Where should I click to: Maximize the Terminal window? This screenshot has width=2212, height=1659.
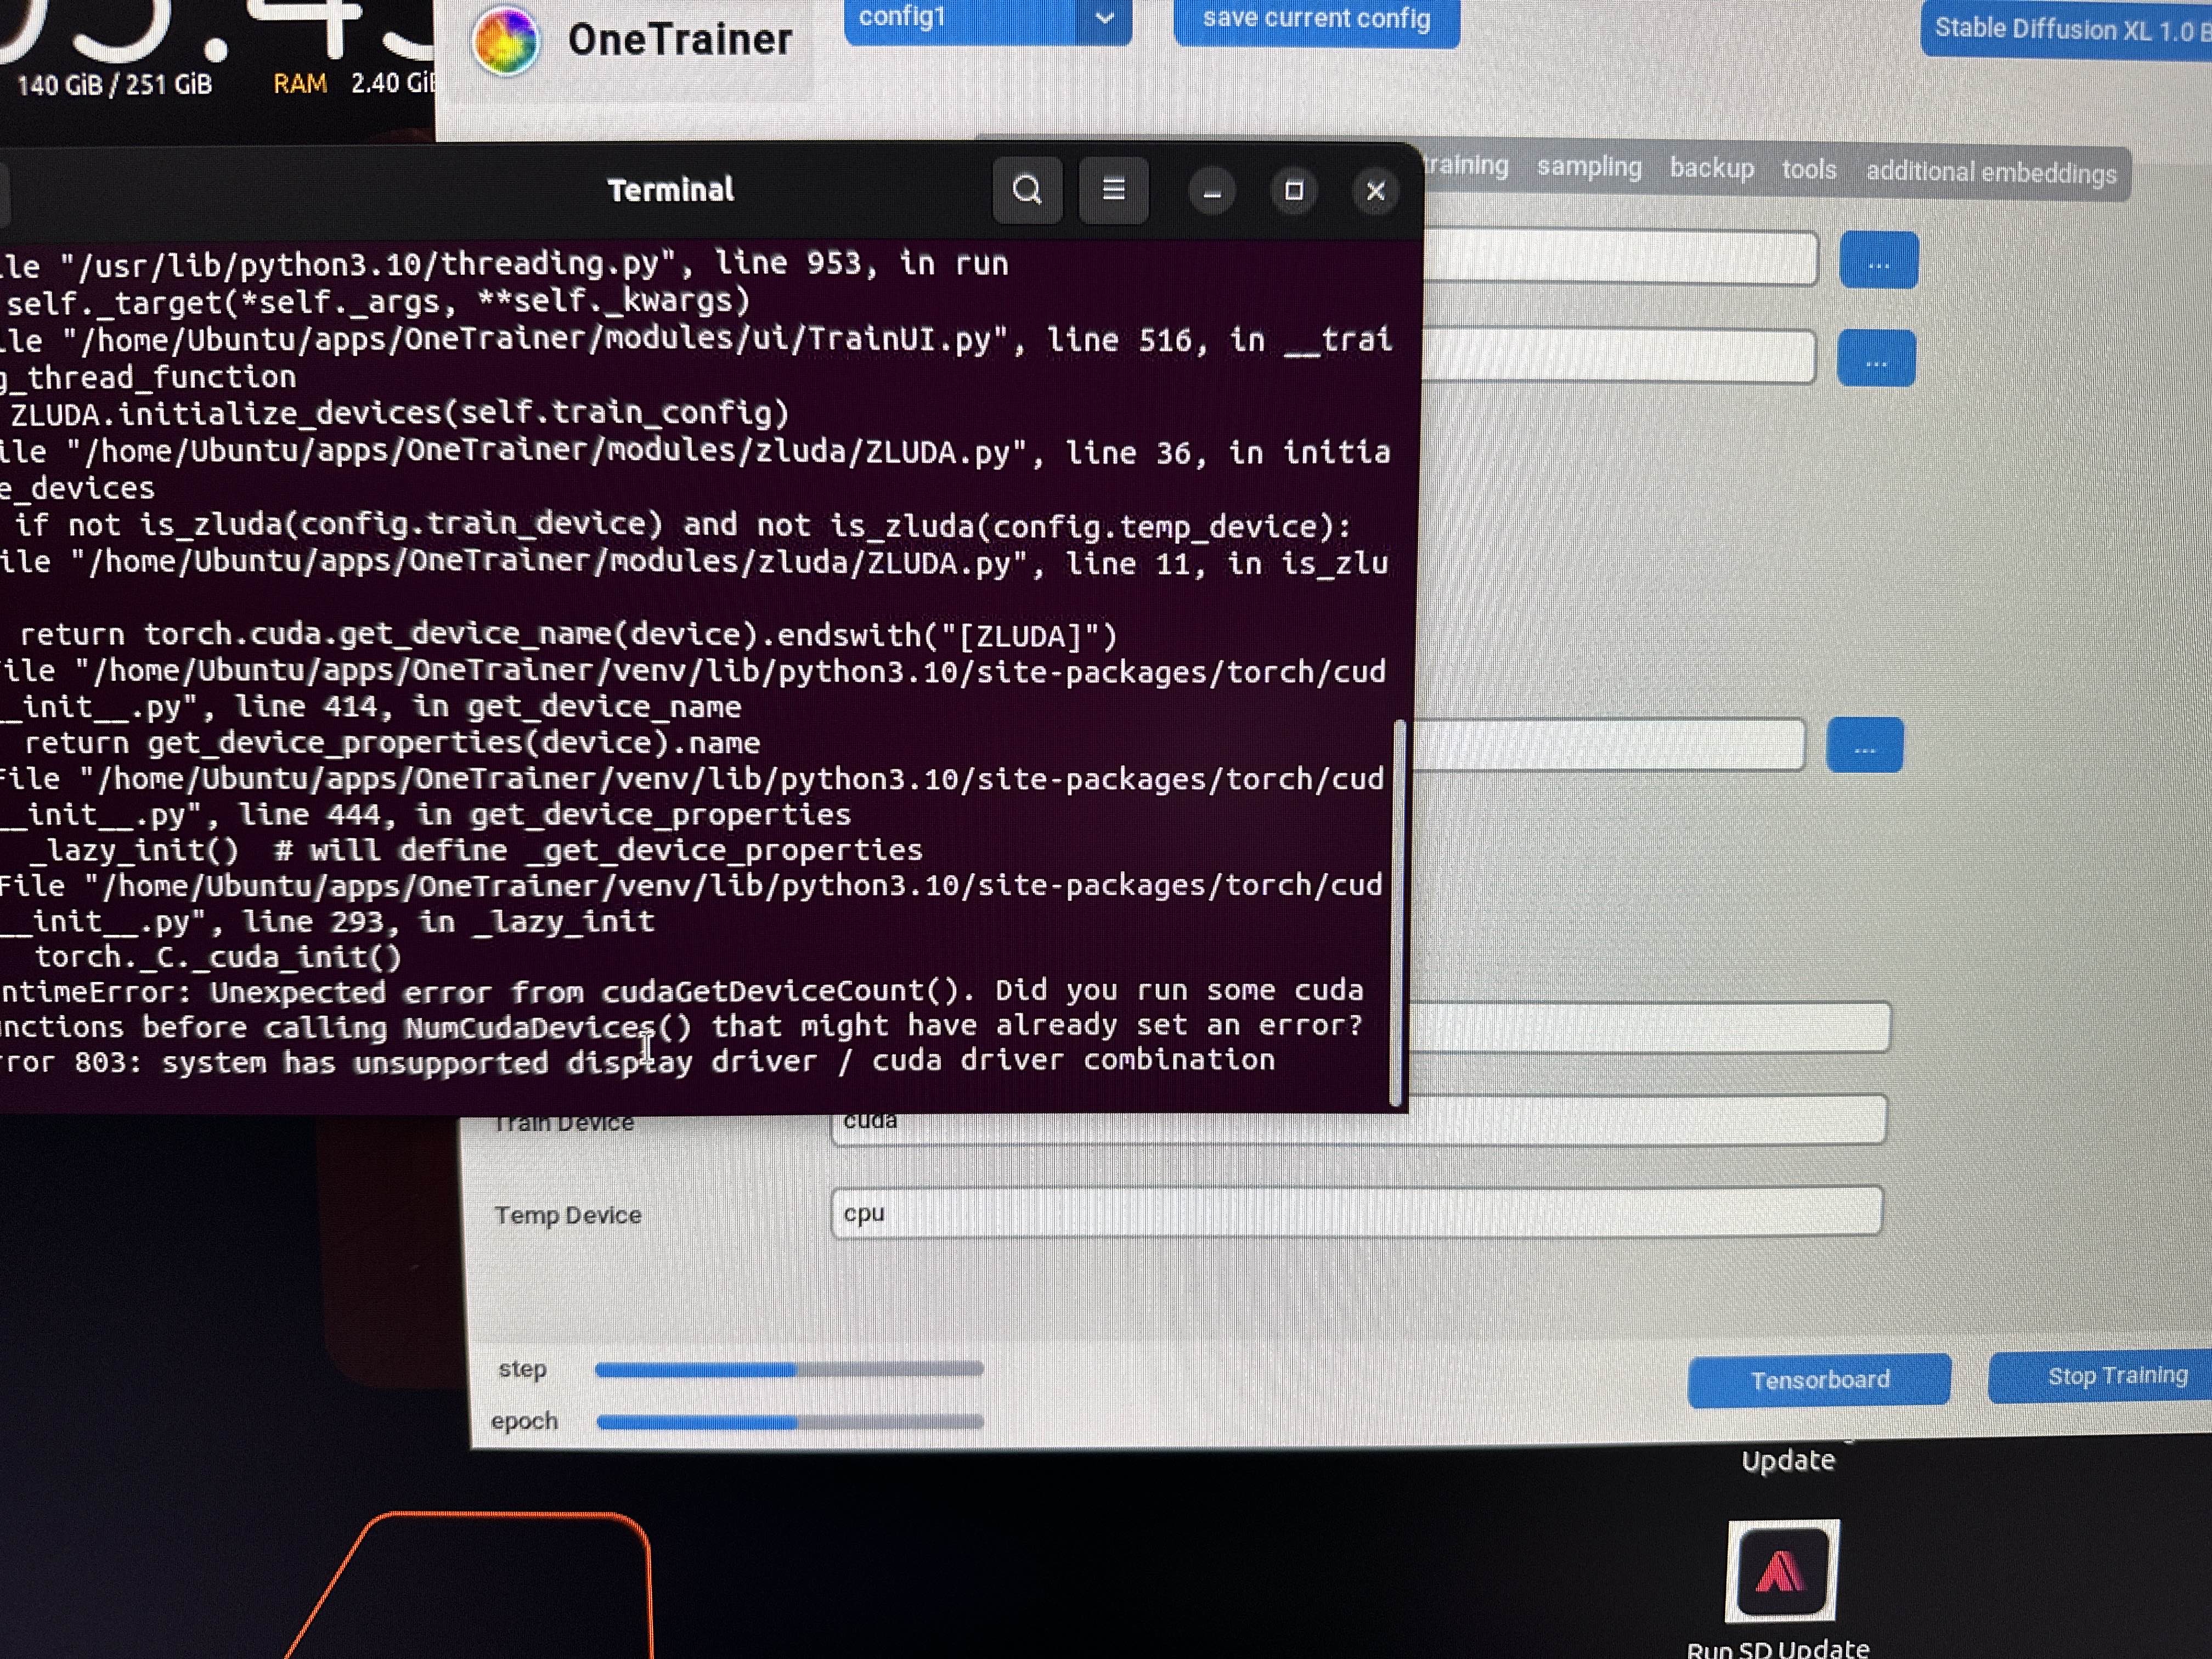pos(1294,191)
